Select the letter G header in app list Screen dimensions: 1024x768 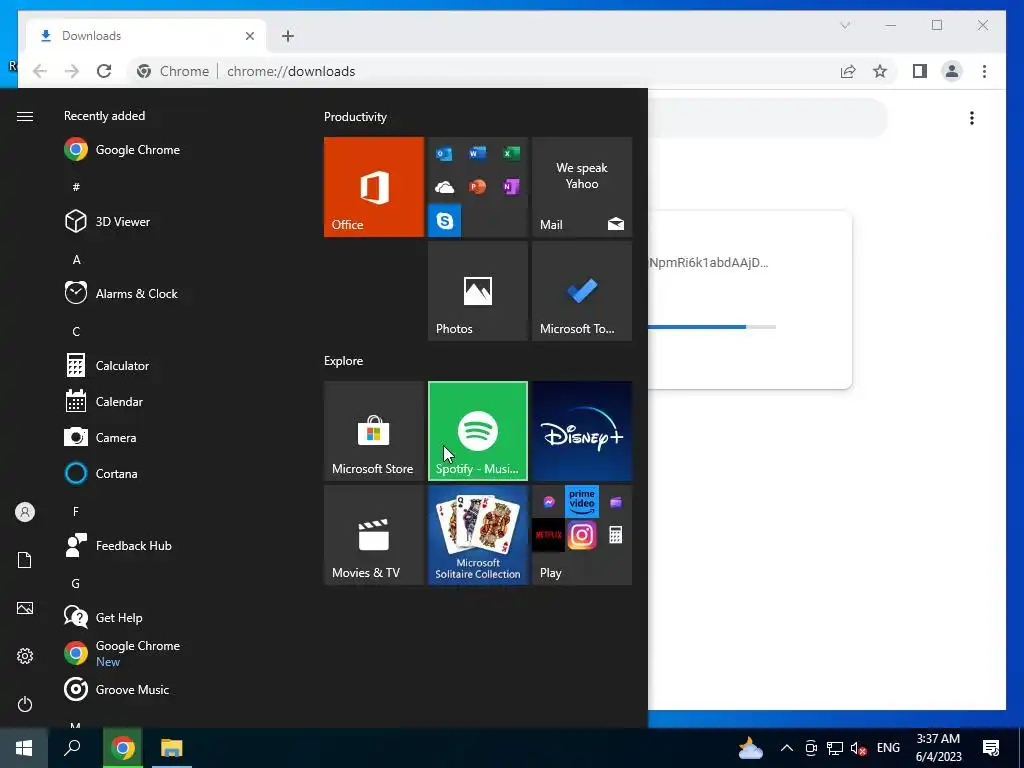[x=76, y=583]
